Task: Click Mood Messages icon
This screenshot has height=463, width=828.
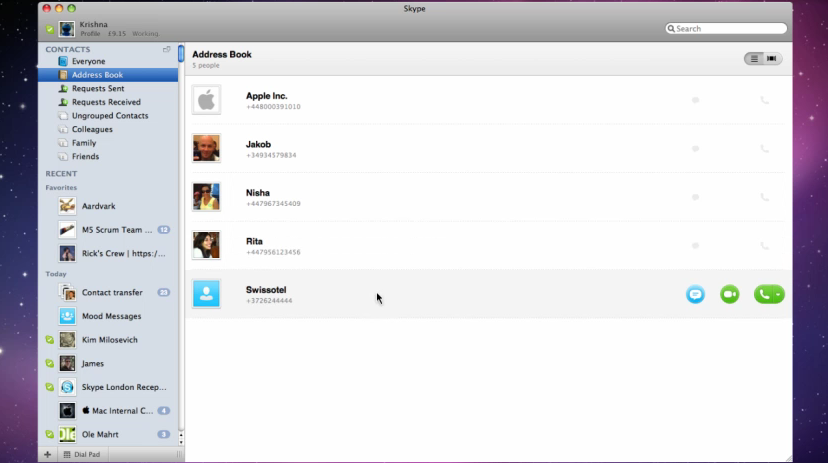Action: [x=67, y=316]
